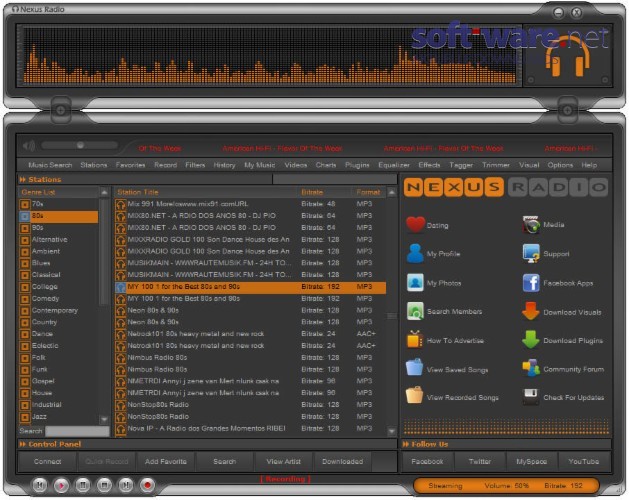Open My Profile person icon
The width and height of the screenshot is (629, 500).
[415, 254]
